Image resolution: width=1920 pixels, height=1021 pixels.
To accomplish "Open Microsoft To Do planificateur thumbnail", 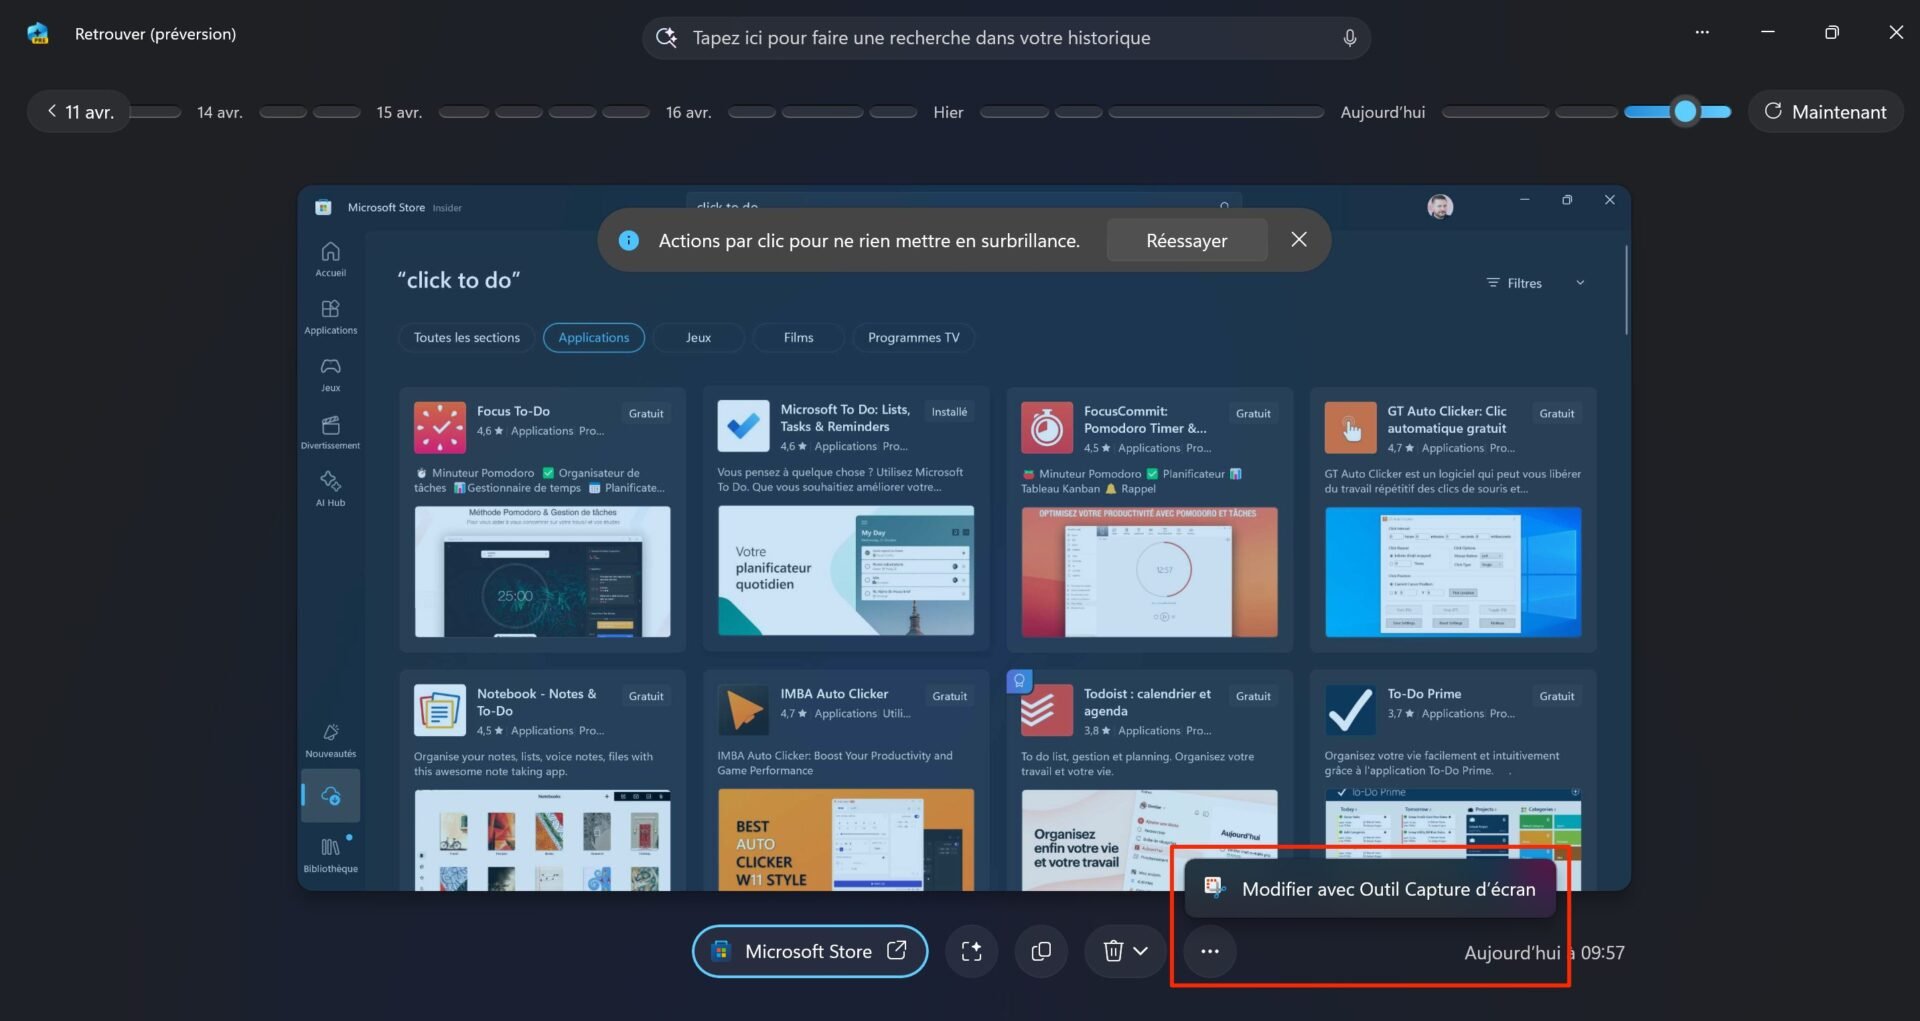I will tap(846, 570).
